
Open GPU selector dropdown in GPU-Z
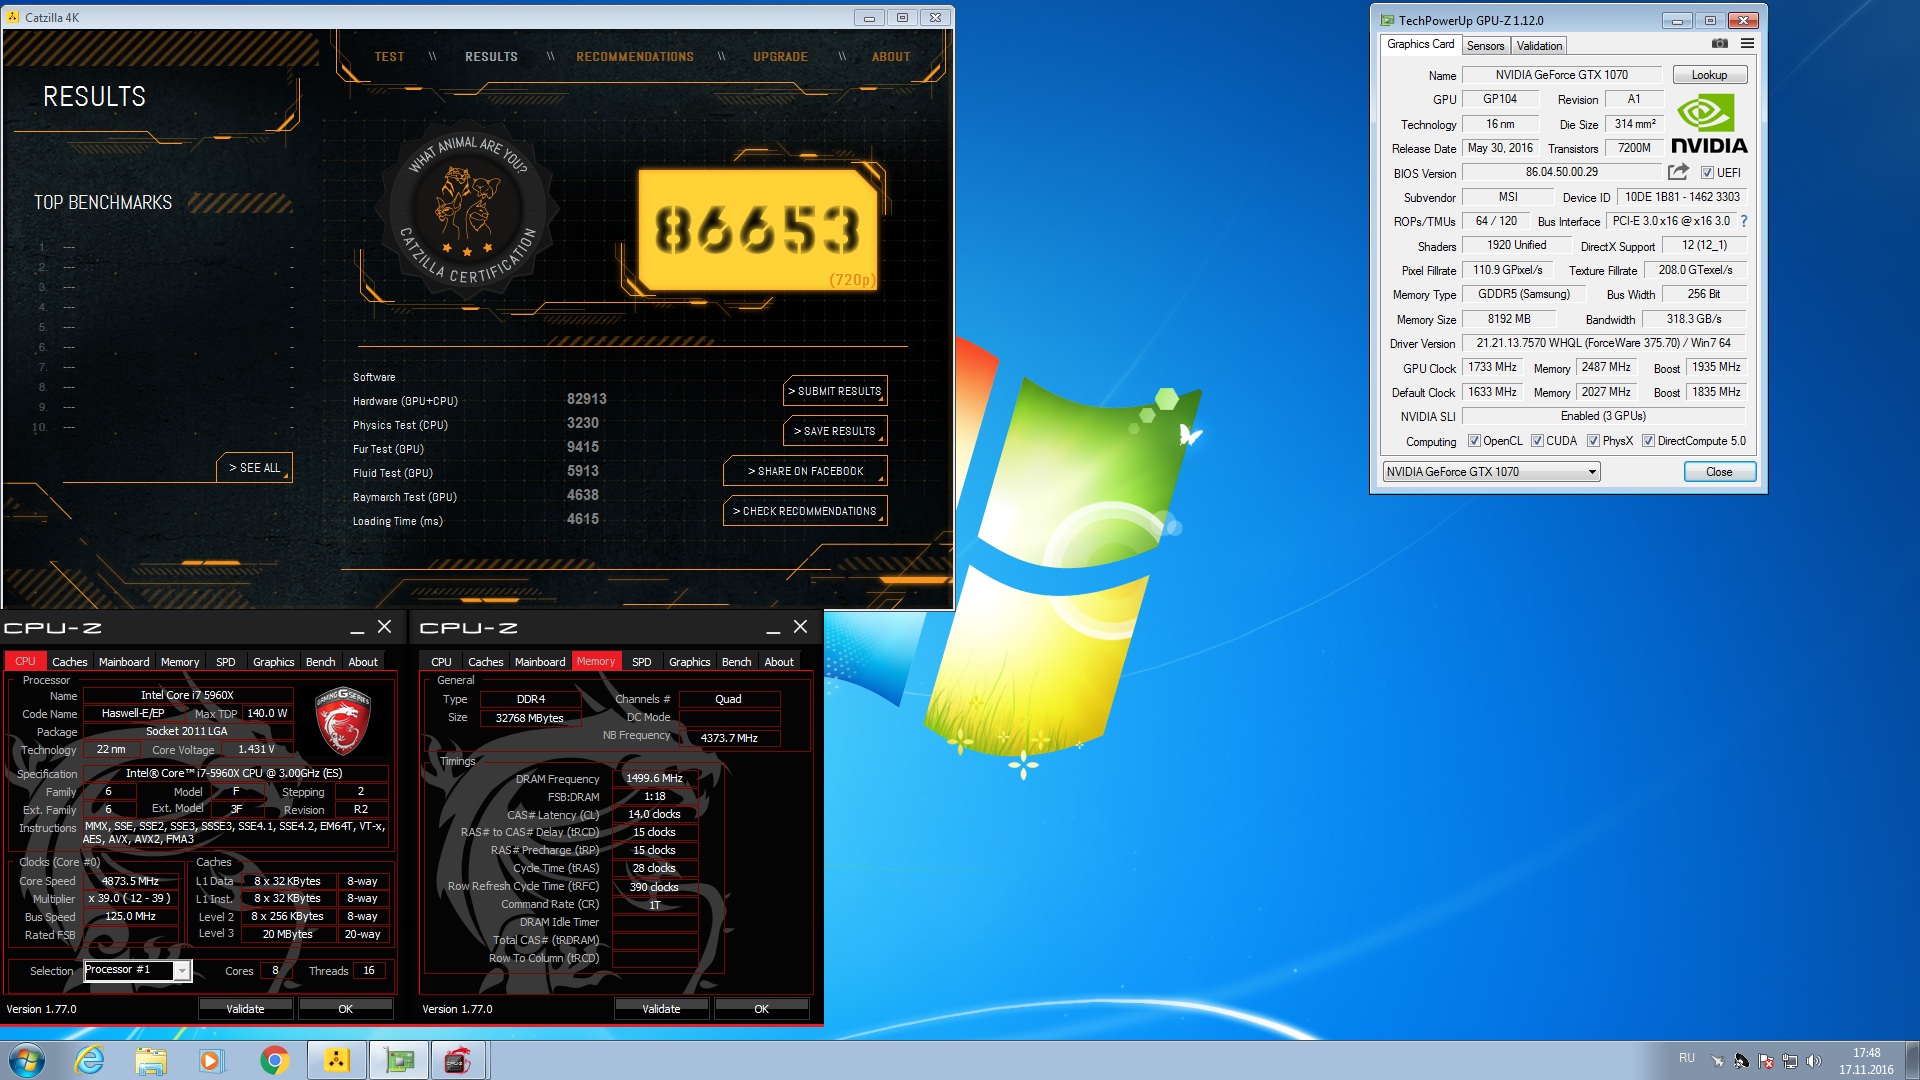[1491, 472]
